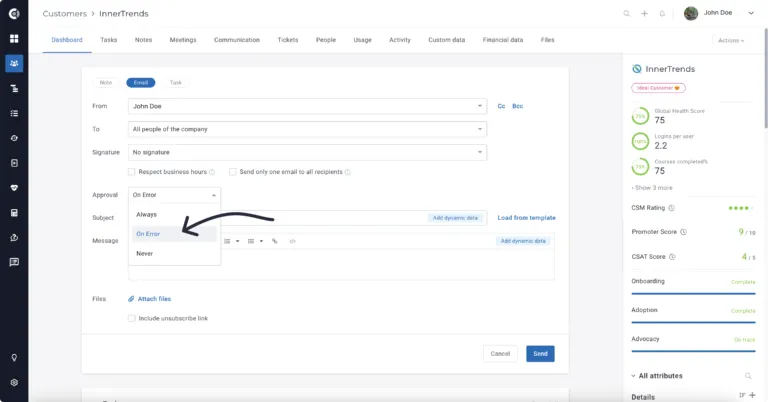768x402 pixels.
Task: Click Load from template link
Action: [527, 218]
